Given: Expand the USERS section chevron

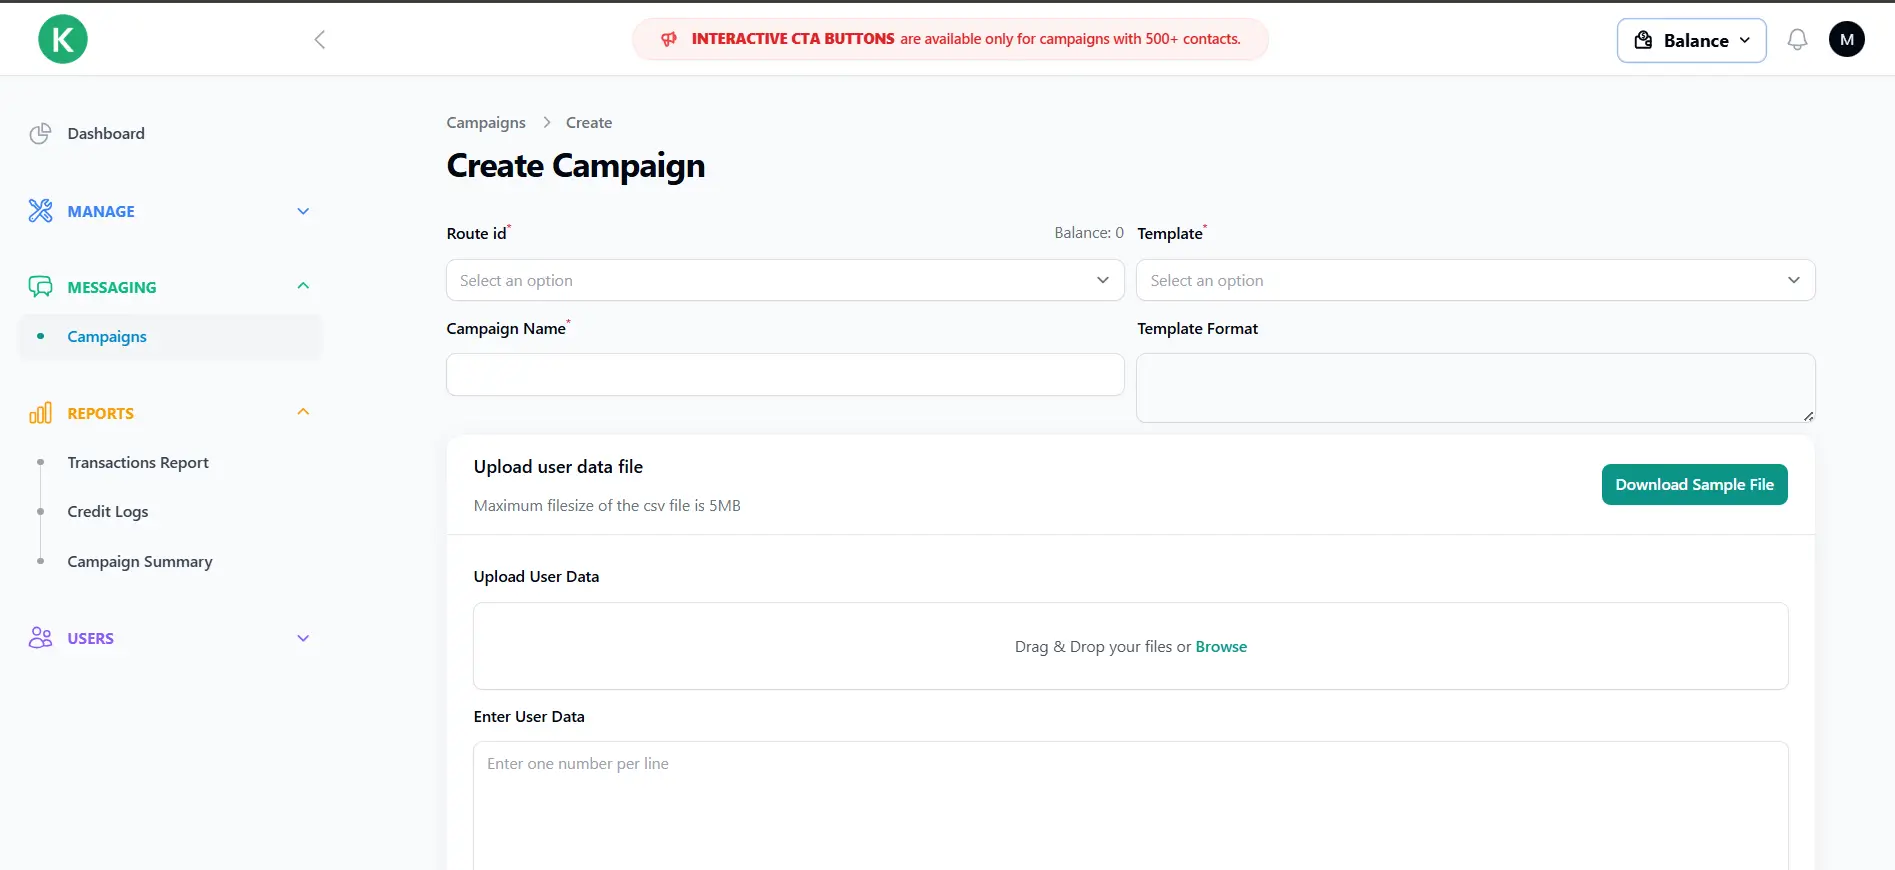Looking at the screenshot, I should (x=303, y=638).
